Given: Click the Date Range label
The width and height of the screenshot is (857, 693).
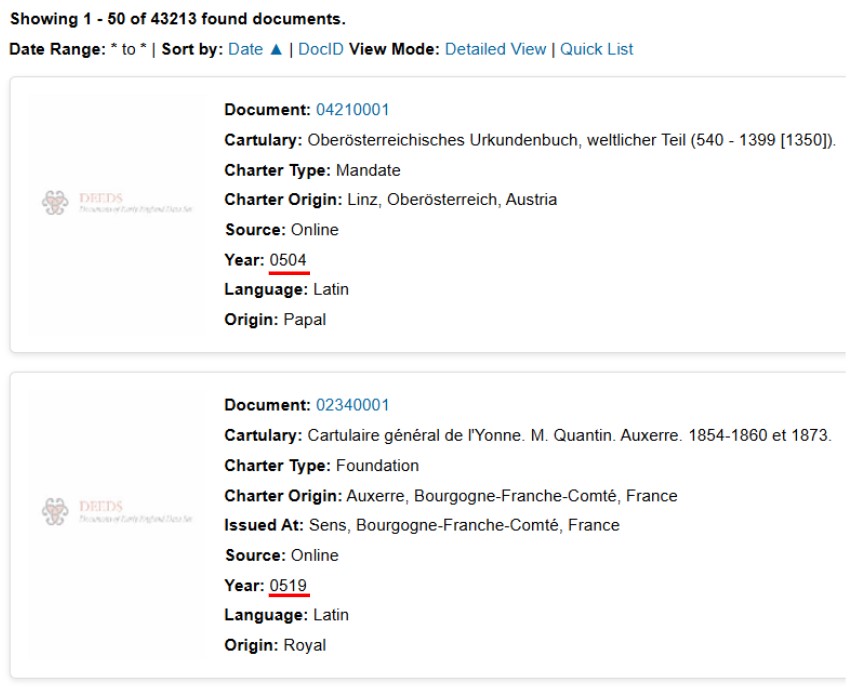Looking at the screenshot, I should pyautogui.click(x=57, y=49).
